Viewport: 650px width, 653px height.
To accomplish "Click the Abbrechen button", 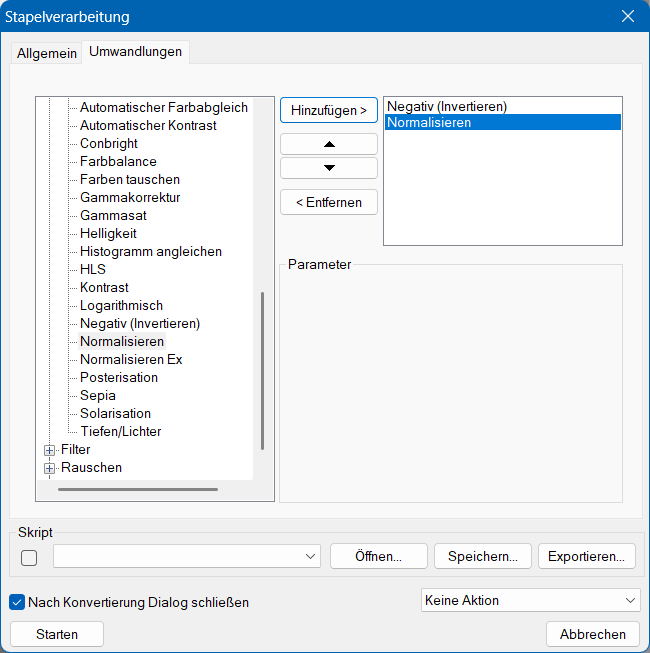I will (592, 634).
